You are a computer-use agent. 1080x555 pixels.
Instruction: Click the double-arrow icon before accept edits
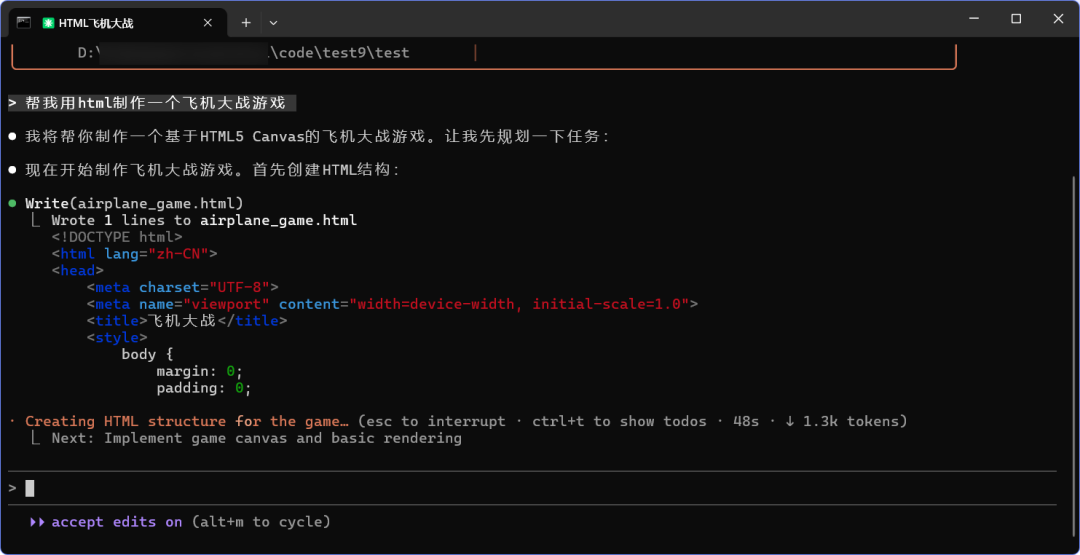37,522
